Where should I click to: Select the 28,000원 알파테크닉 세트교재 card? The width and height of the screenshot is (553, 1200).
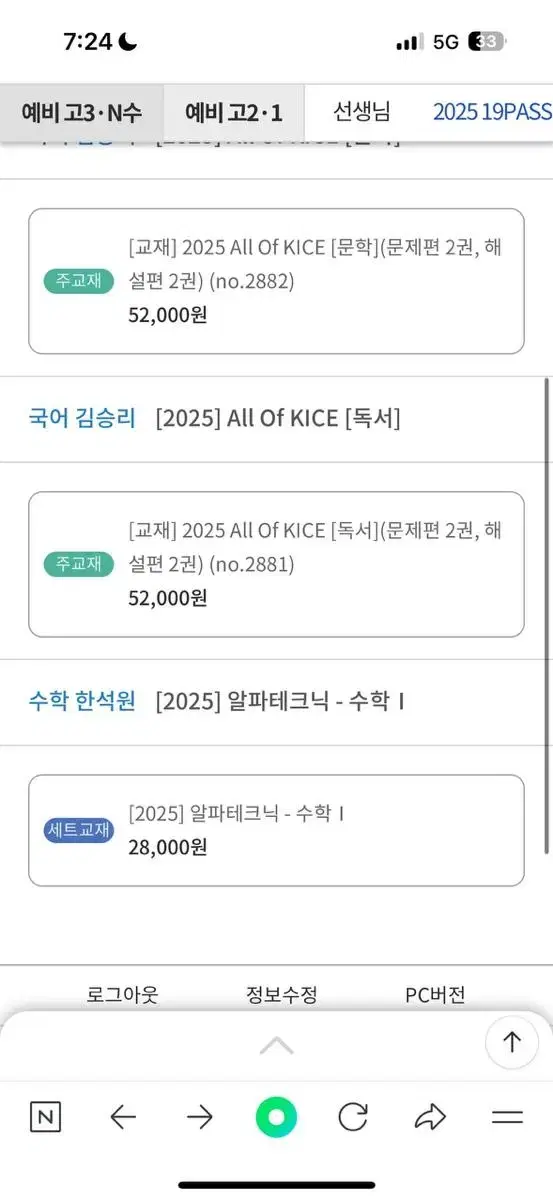click(x=276, y=830)
